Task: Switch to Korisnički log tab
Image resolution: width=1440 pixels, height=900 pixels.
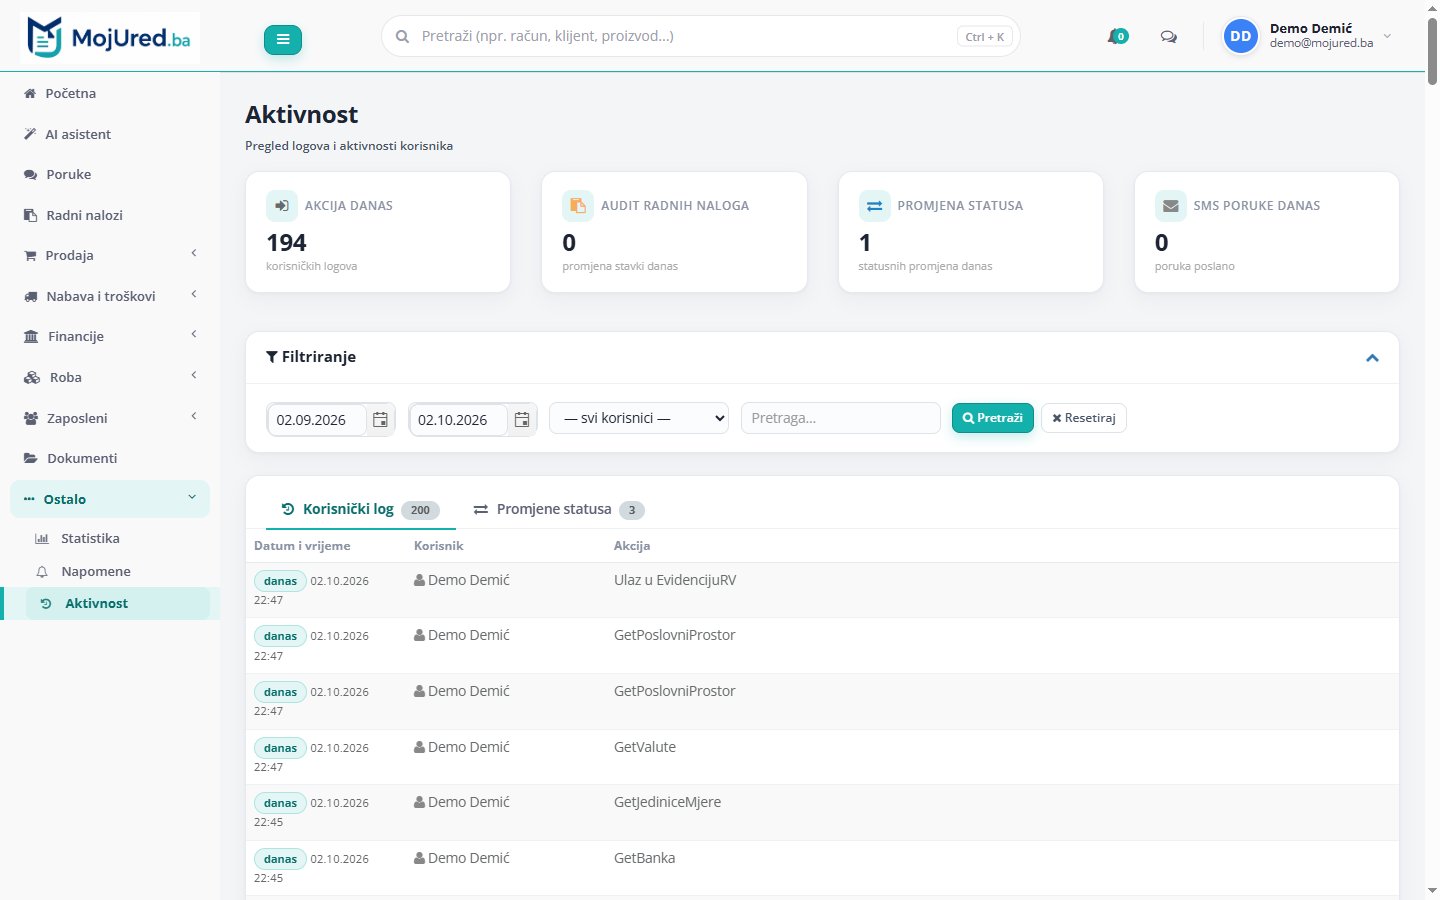Action: pos(360,509)
